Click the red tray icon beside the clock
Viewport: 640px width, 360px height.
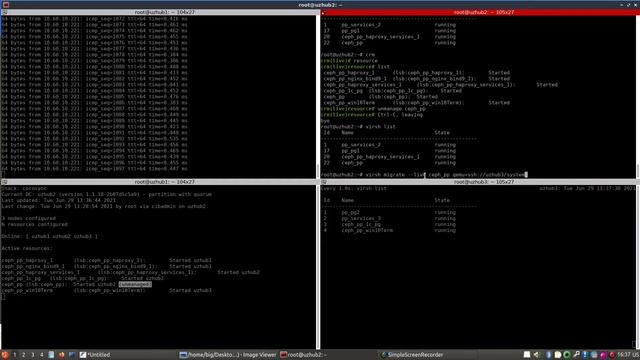pyautogui.click(x=611, y=355)
